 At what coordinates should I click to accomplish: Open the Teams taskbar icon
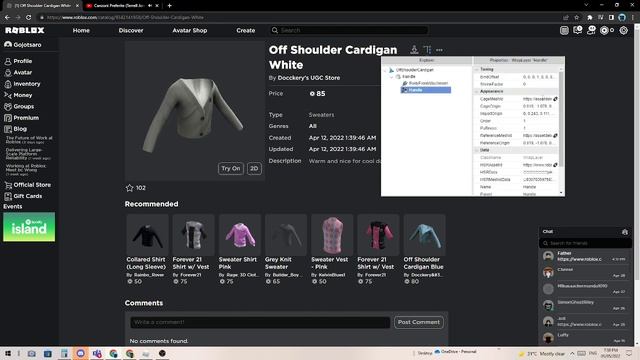click(97, 353)
